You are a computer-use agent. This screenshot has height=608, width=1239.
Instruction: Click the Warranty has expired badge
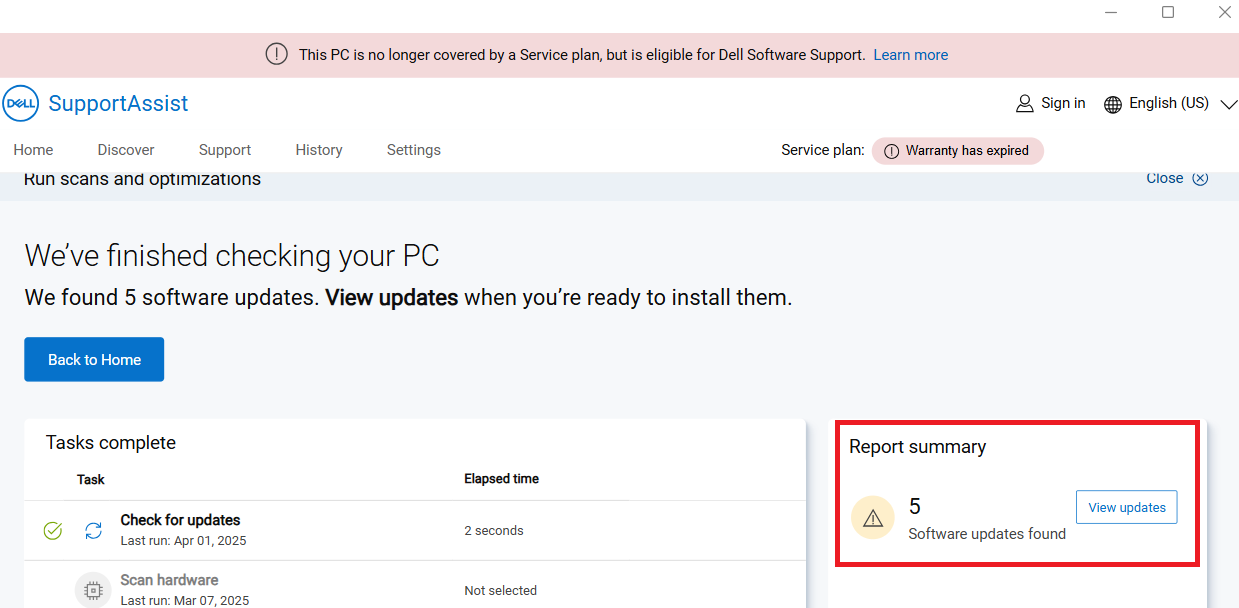[x=957, y=151]
